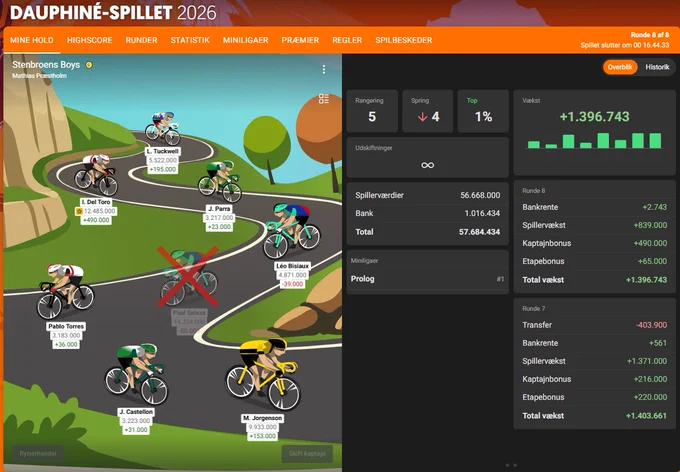This screenshot has width=680, height=472.
Task: Click the Bank 1.016.434 amount
Action: pos(482,213)
